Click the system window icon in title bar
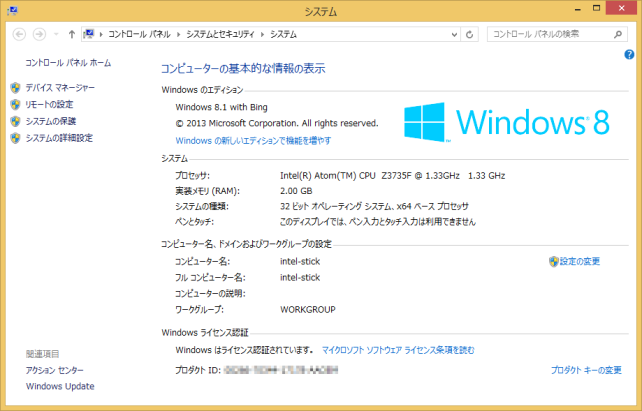This screenshot has width=642, height=411. [12, 11]
